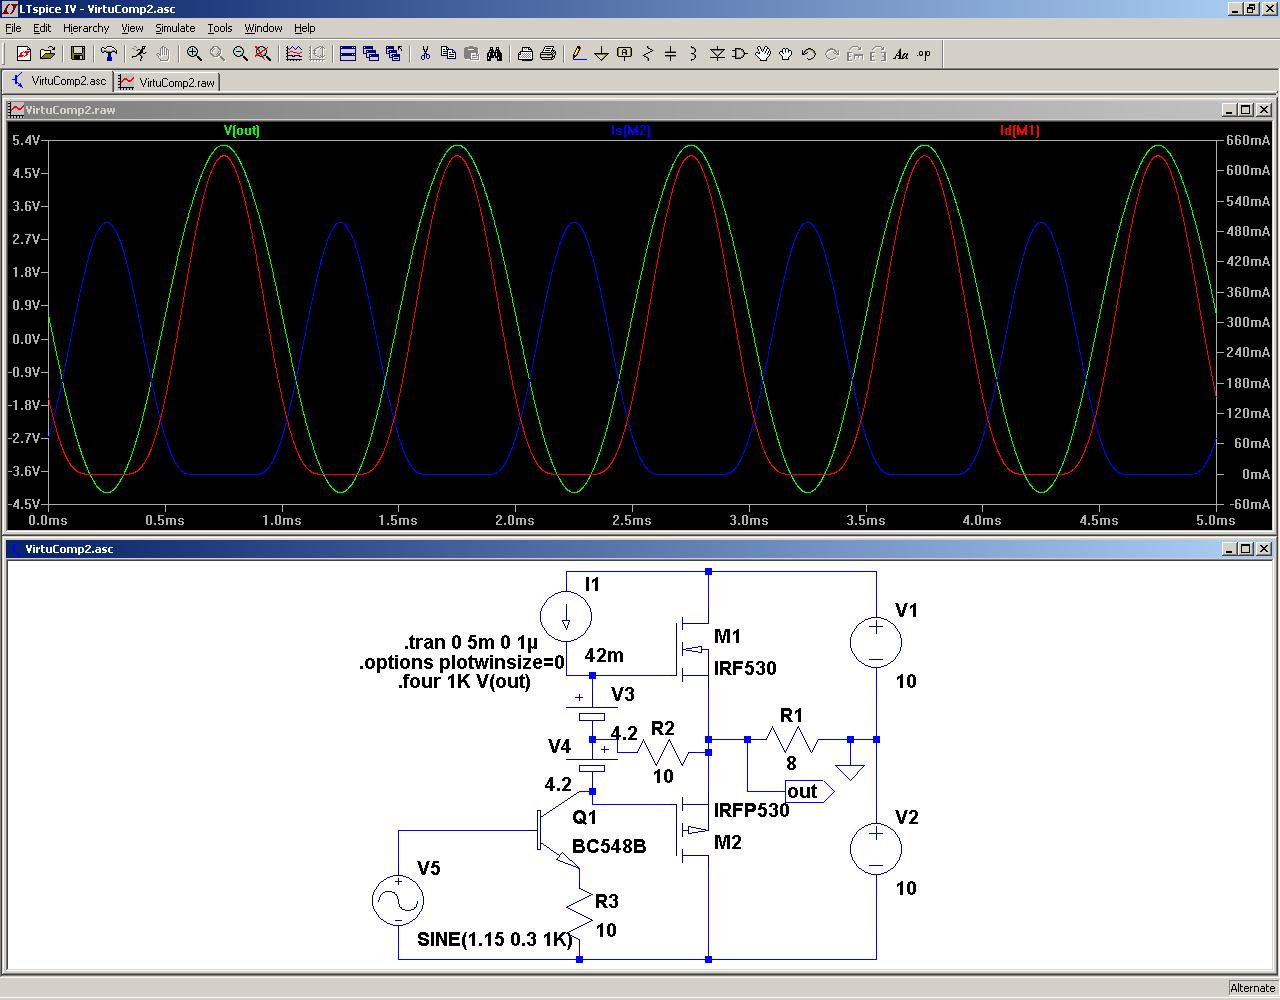The height and width of the screenshot is (1000, 1280).
Task: Click the .tran 0 5m directive text
Action: pyautogui.click(x=469, y=642)
